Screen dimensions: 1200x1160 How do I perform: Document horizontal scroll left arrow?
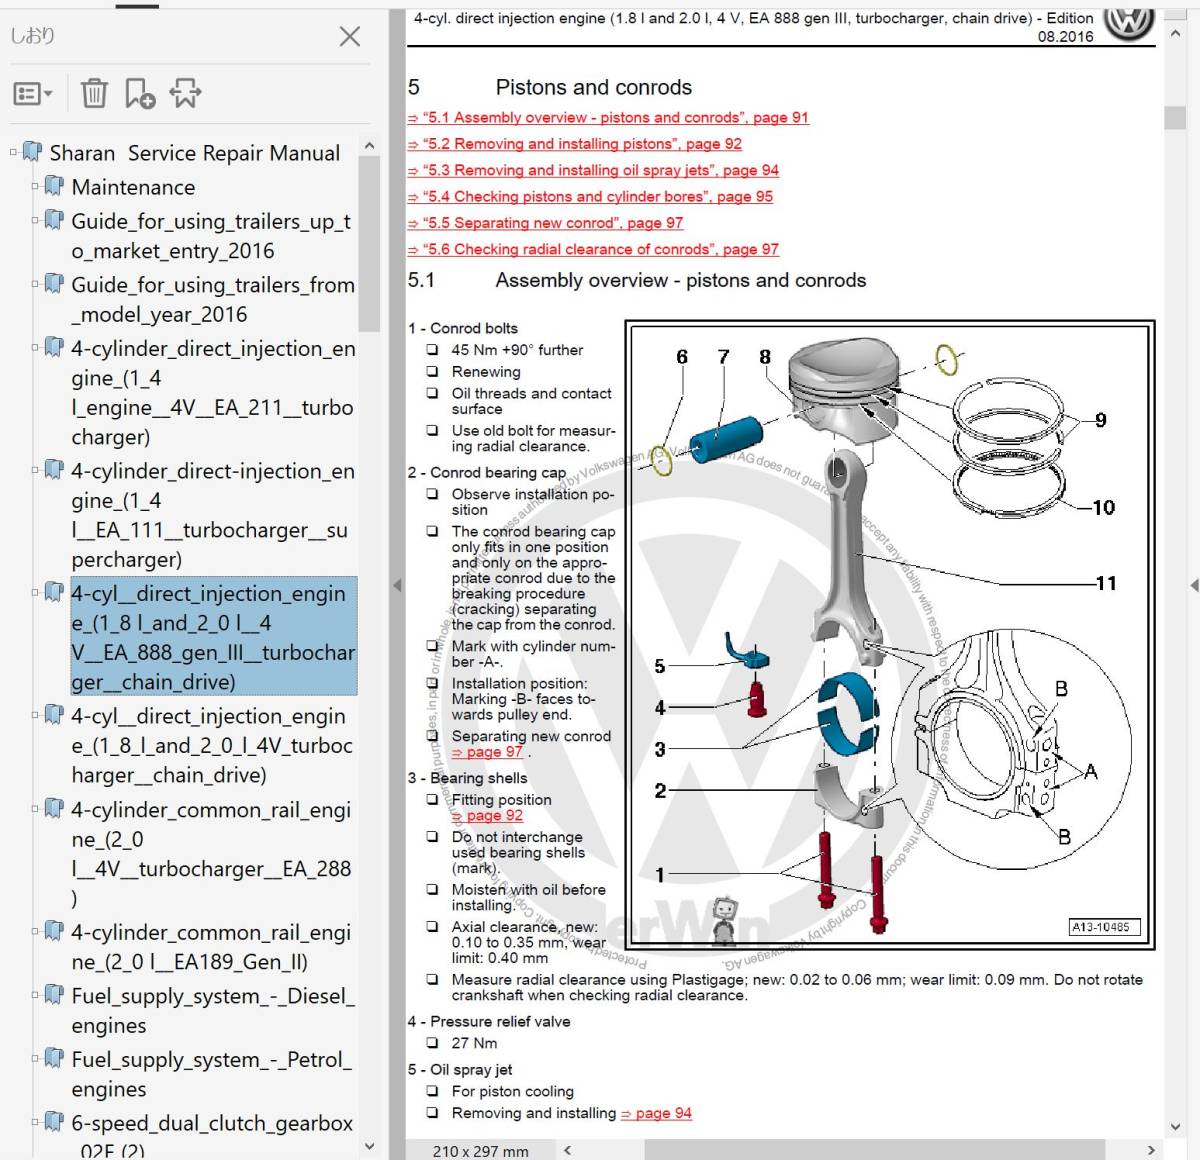(568, 1150)
